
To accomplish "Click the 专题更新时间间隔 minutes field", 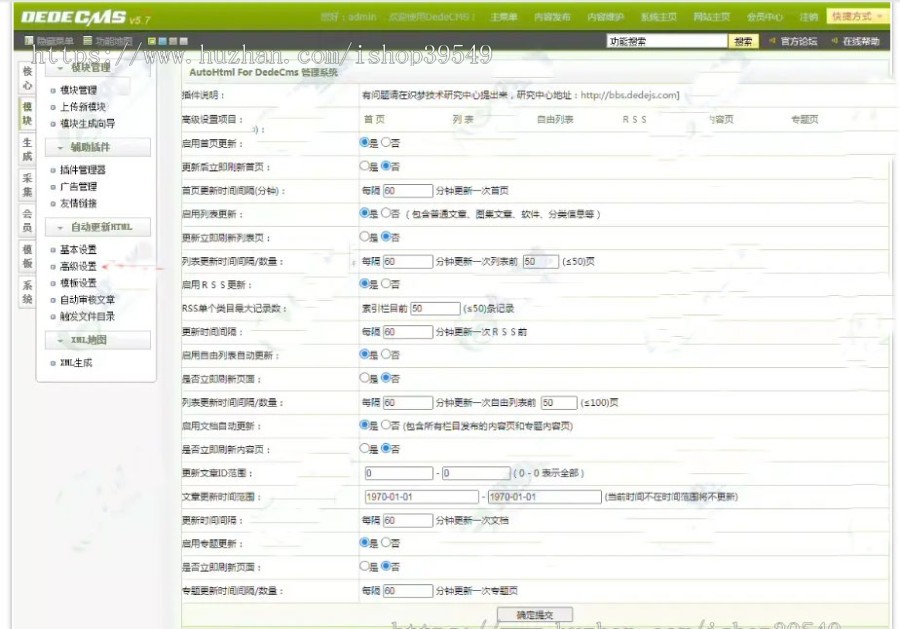I will click(x=408, y=591).
